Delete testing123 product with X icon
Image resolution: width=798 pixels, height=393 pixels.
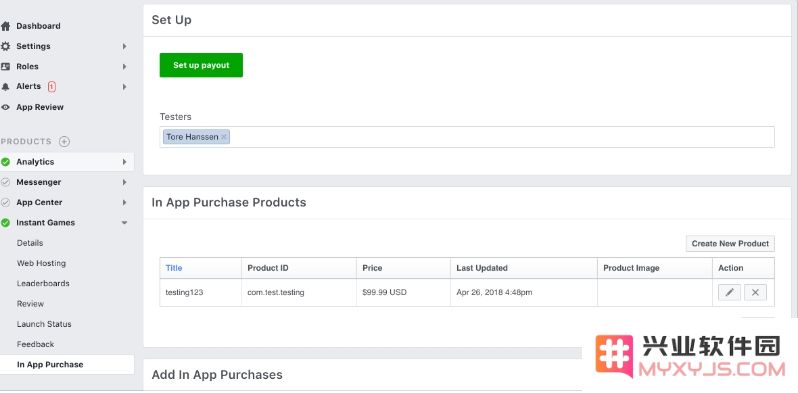click(755, 292)
